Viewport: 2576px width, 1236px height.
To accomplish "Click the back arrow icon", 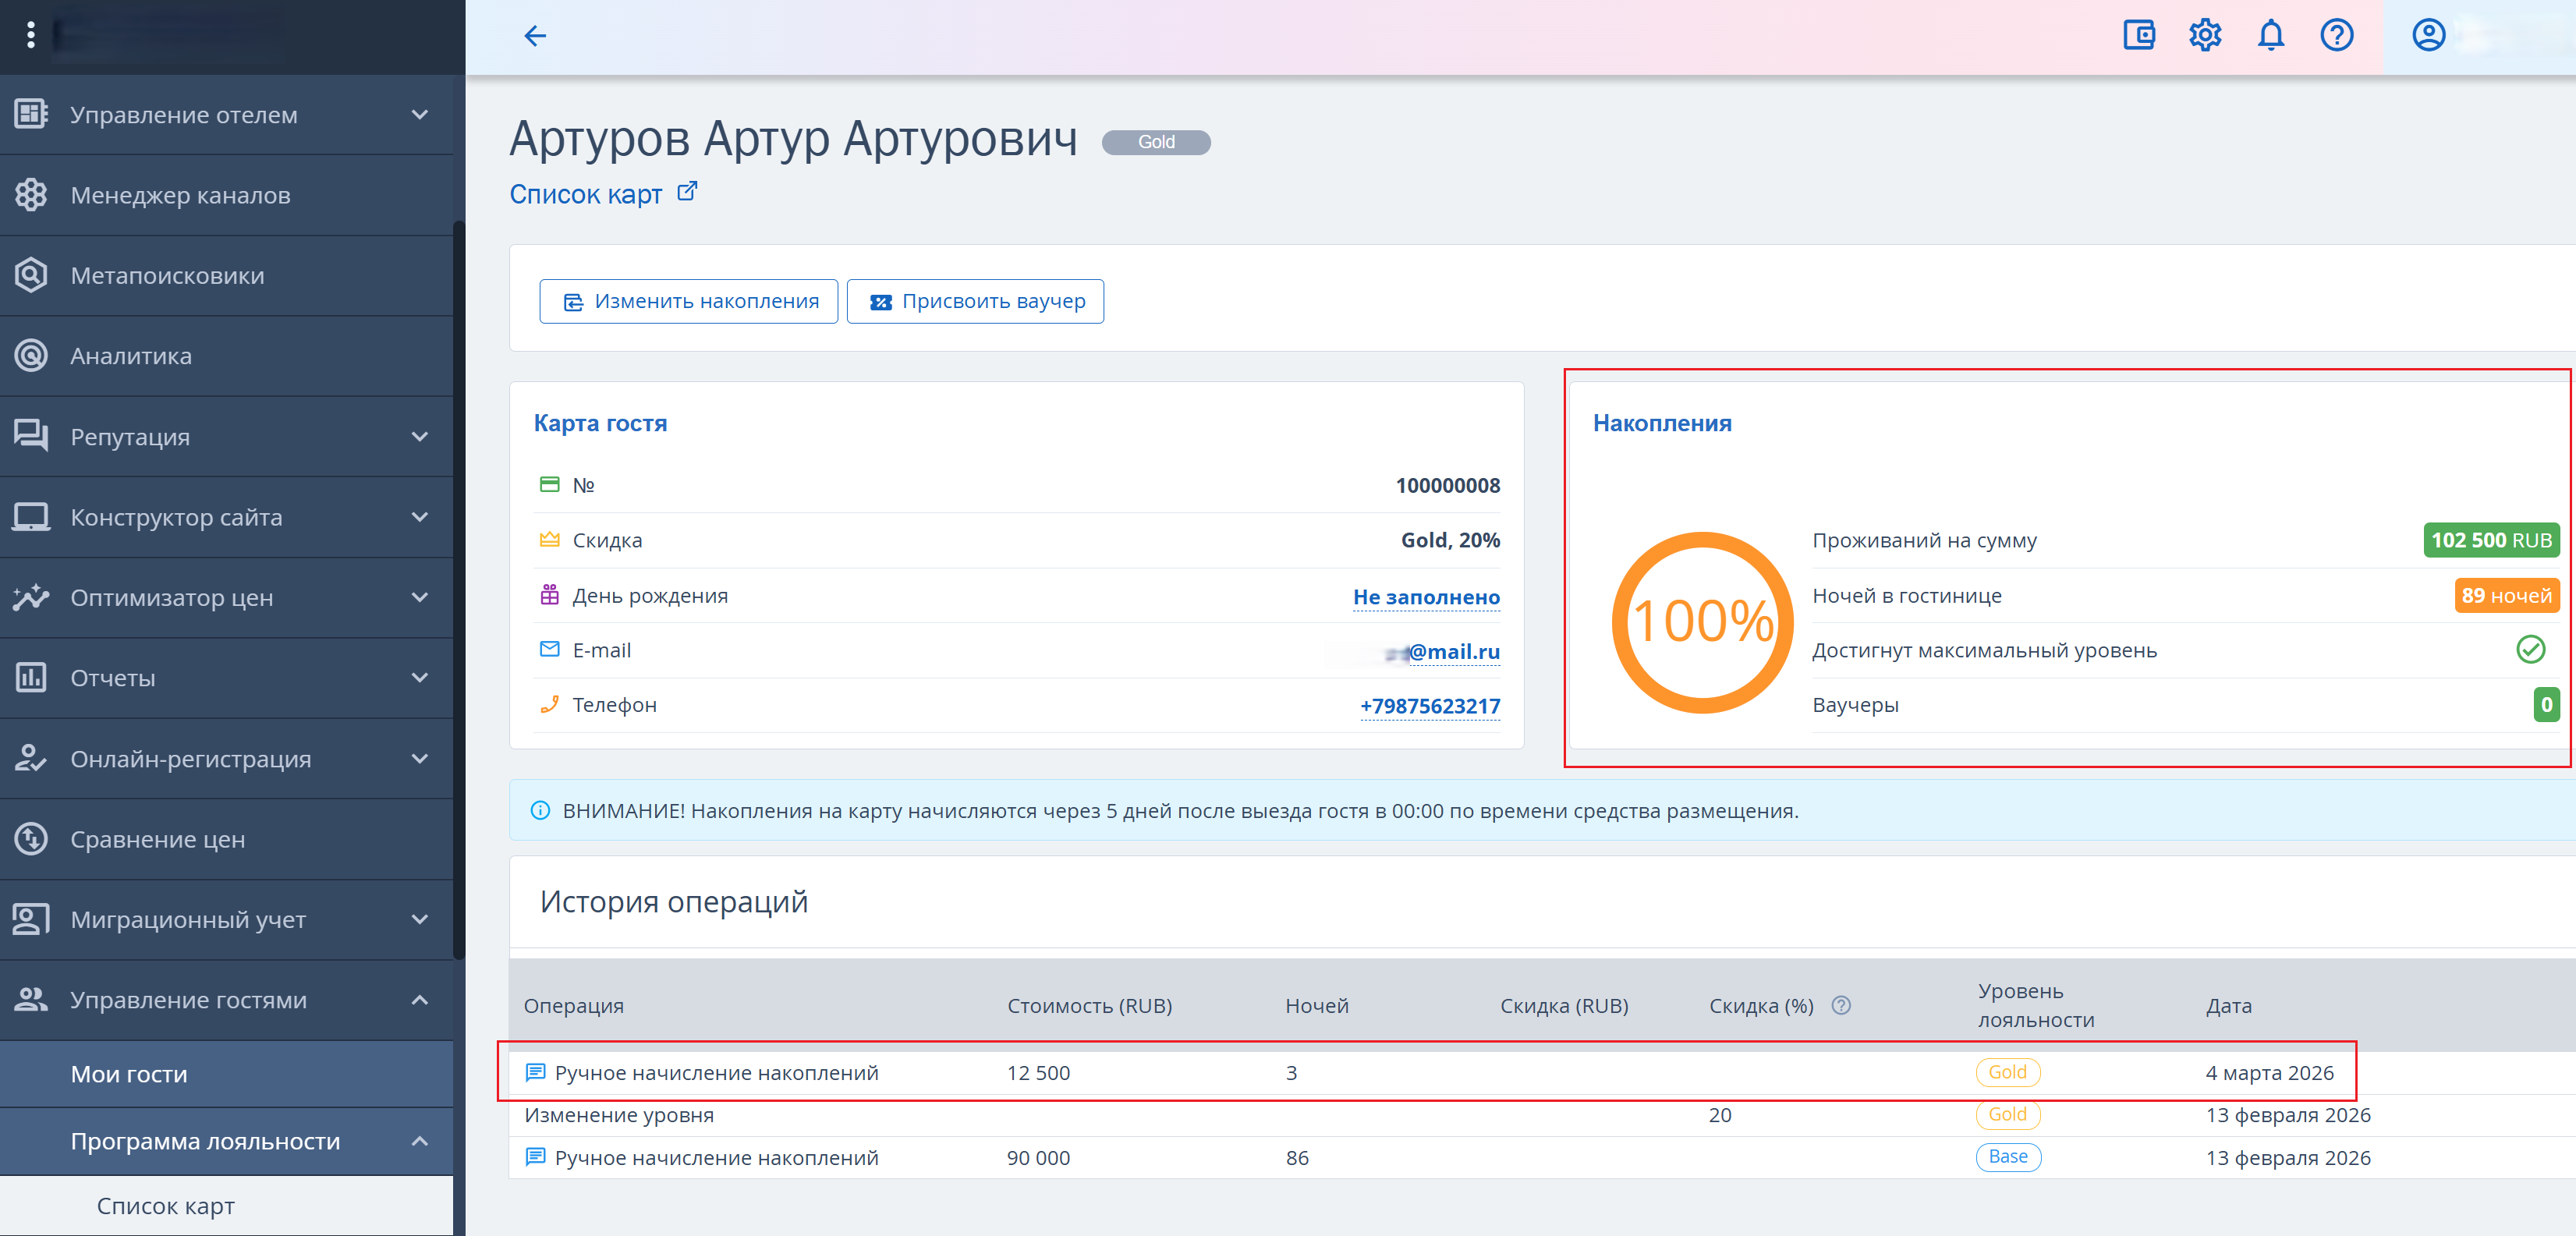I will (x=535, y=36).
